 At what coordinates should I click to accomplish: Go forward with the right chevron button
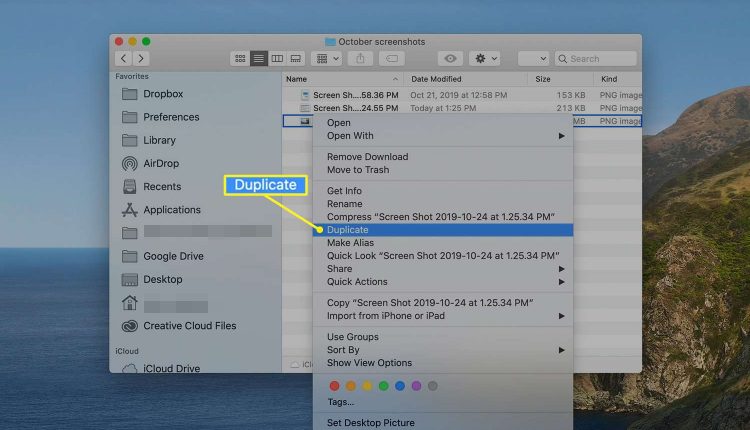point(141,58)
